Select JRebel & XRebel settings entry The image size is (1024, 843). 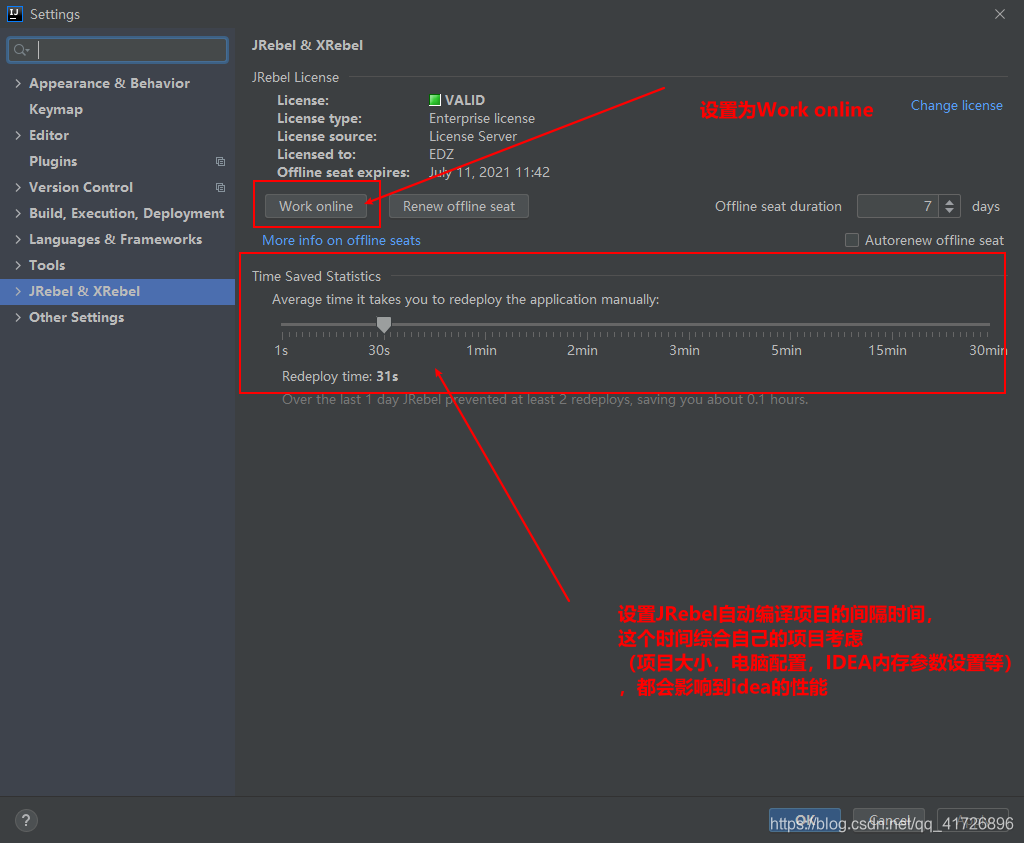[118, 292]
